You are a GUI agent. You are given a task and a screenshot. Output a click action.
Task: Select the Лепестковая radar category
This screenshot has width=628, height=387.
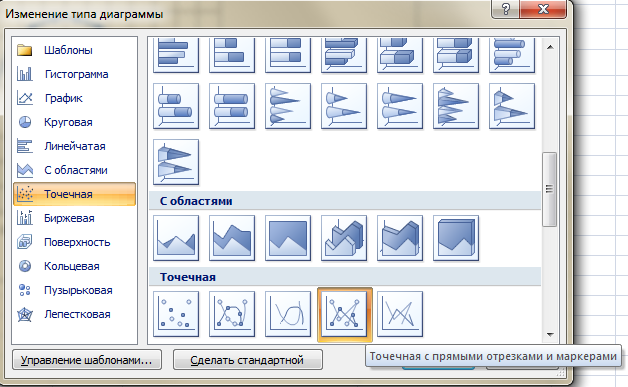pos(74,314)
